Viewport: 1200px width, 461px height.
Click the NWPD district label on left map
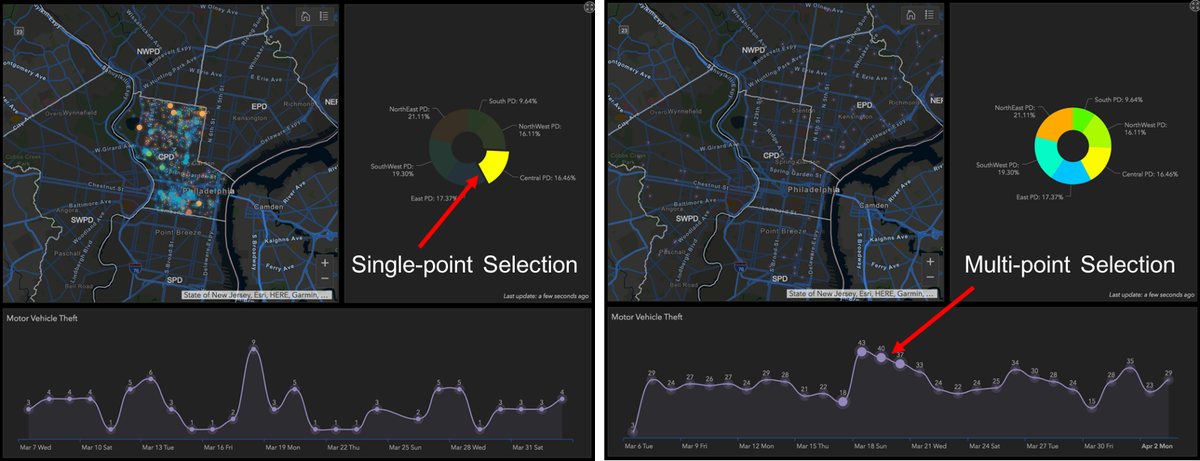point(149,49)
